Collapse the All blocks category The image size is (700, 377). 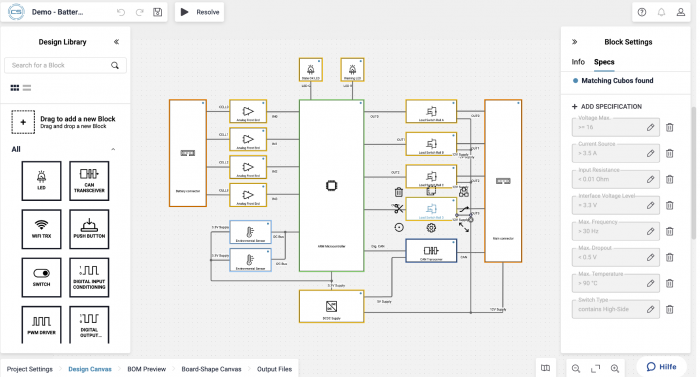click(x=113, y=149)
